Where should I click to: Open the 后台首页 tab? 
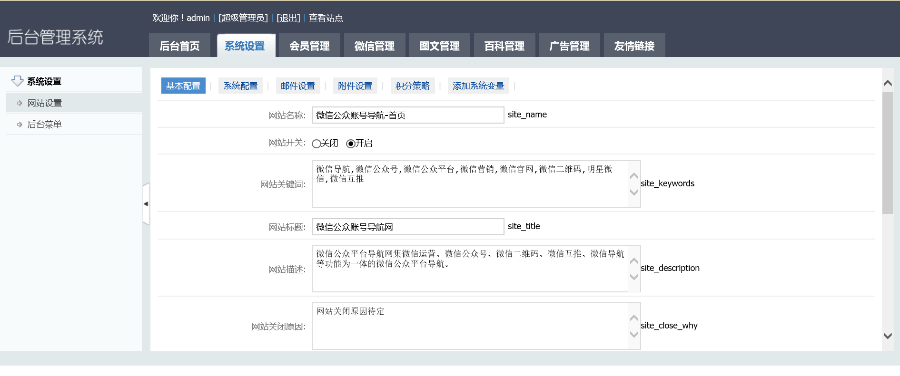pos(180,45)
